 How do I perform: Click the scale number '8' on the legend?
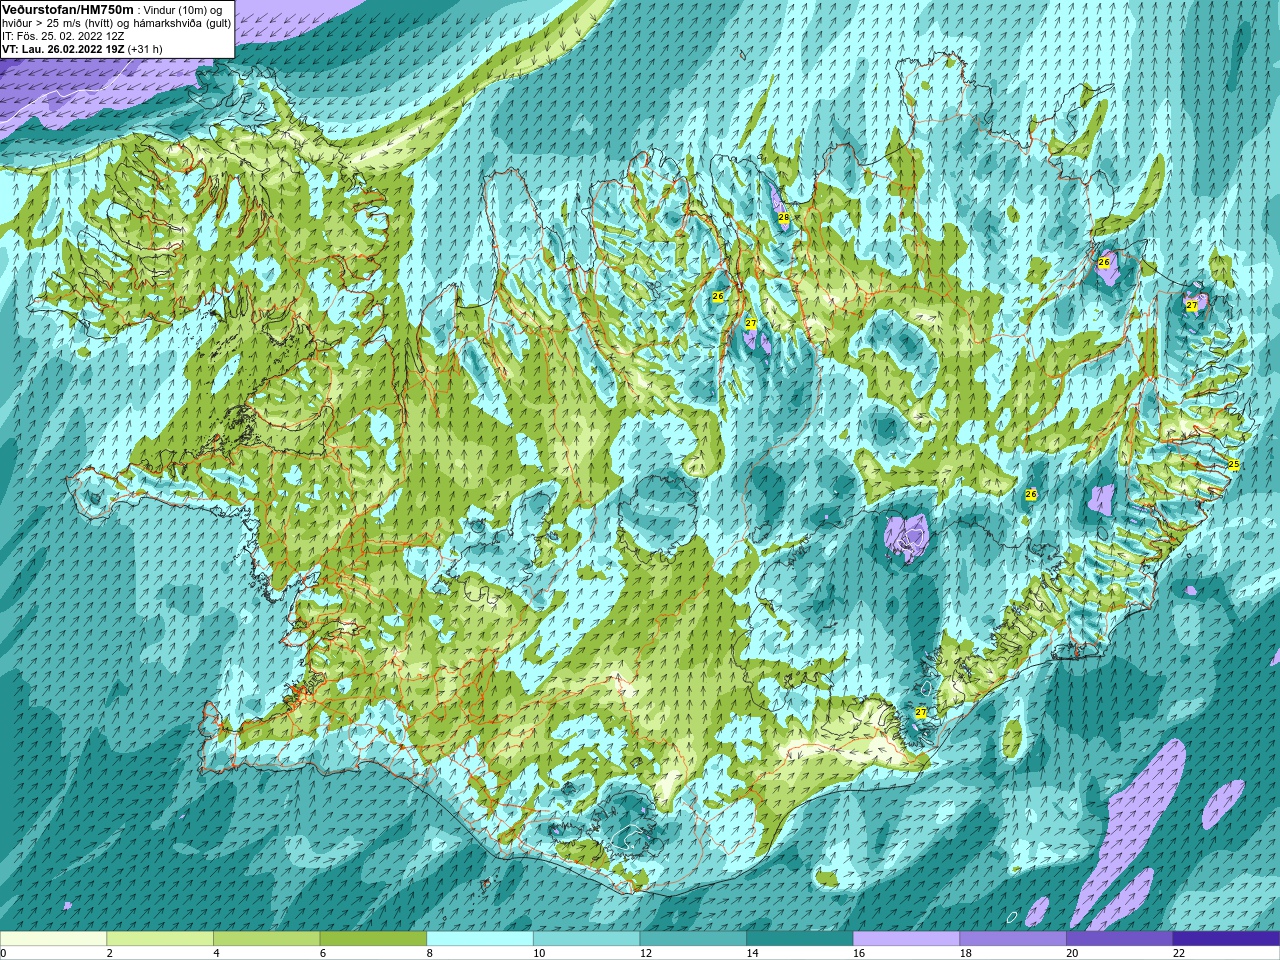tap(430, 953)
